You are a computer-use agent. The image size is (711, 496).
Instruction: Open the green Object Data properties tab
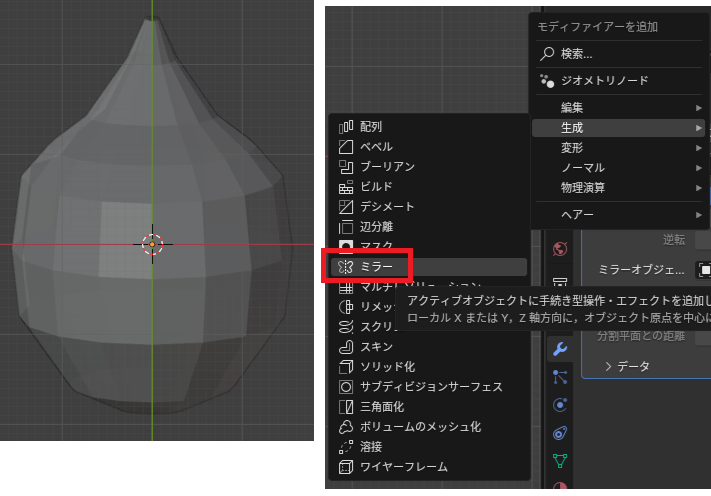pos(560,461)
